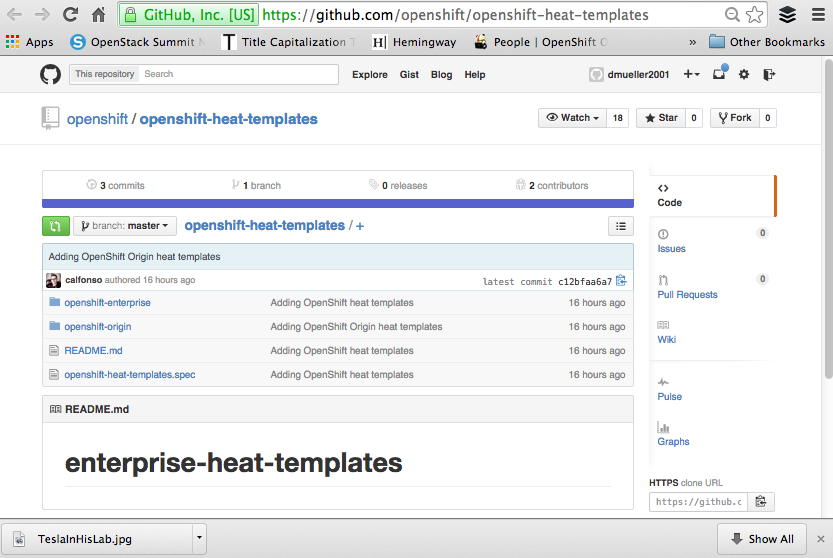View the 2 contributors tab
Screen dimensions: 833x558
click(552, 185)
